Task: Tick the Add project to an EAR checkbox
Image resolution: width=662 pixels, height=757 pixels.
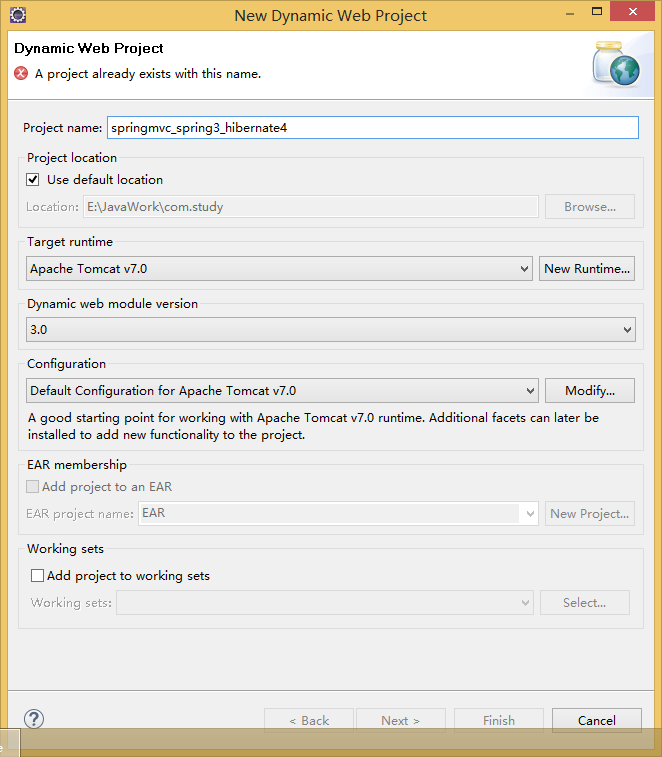Action: click(x=33, y=487)
